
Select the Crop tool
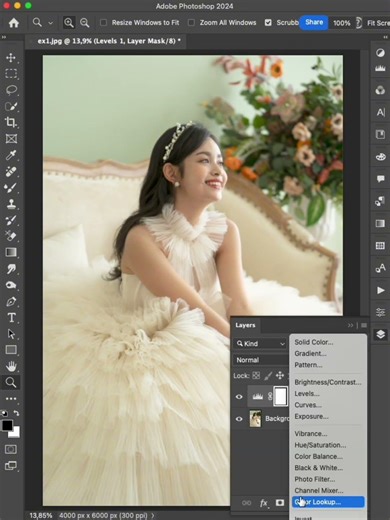point(11,122)
